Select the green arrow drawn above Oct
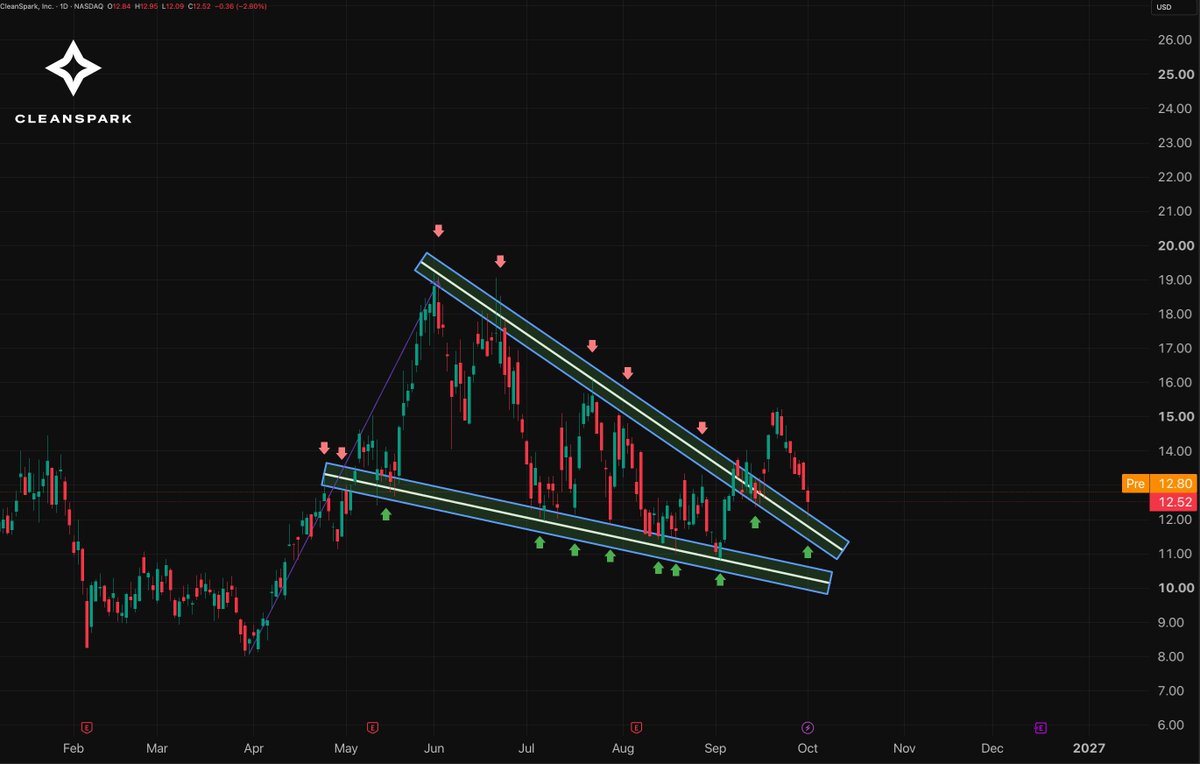The width and height of the screenshot is (1200, 764). [x=808, y=551]
